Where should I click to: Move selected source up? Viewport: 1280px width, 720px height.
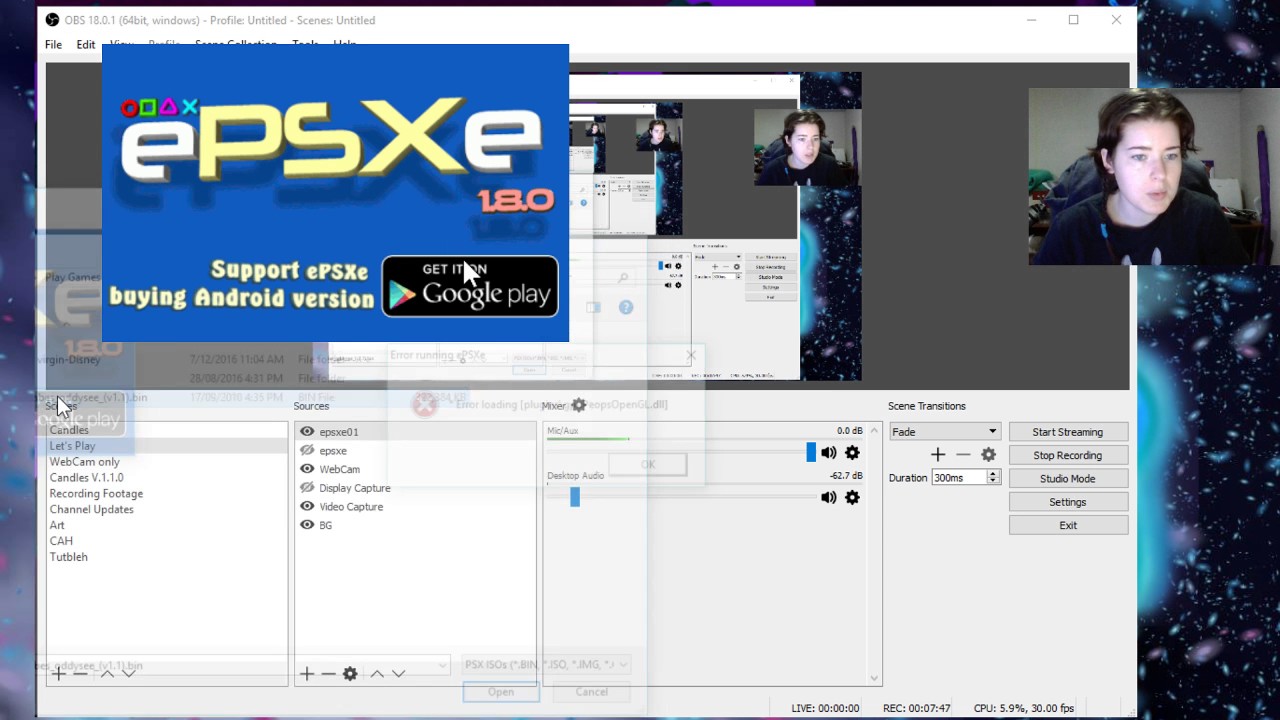click(x=377, y=674)
